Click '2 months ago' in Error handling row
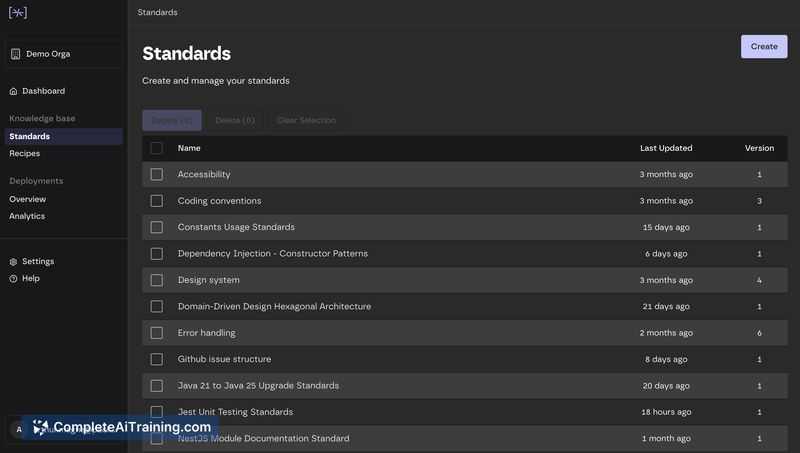Screen dimensions: 800x453 point(666,333)
